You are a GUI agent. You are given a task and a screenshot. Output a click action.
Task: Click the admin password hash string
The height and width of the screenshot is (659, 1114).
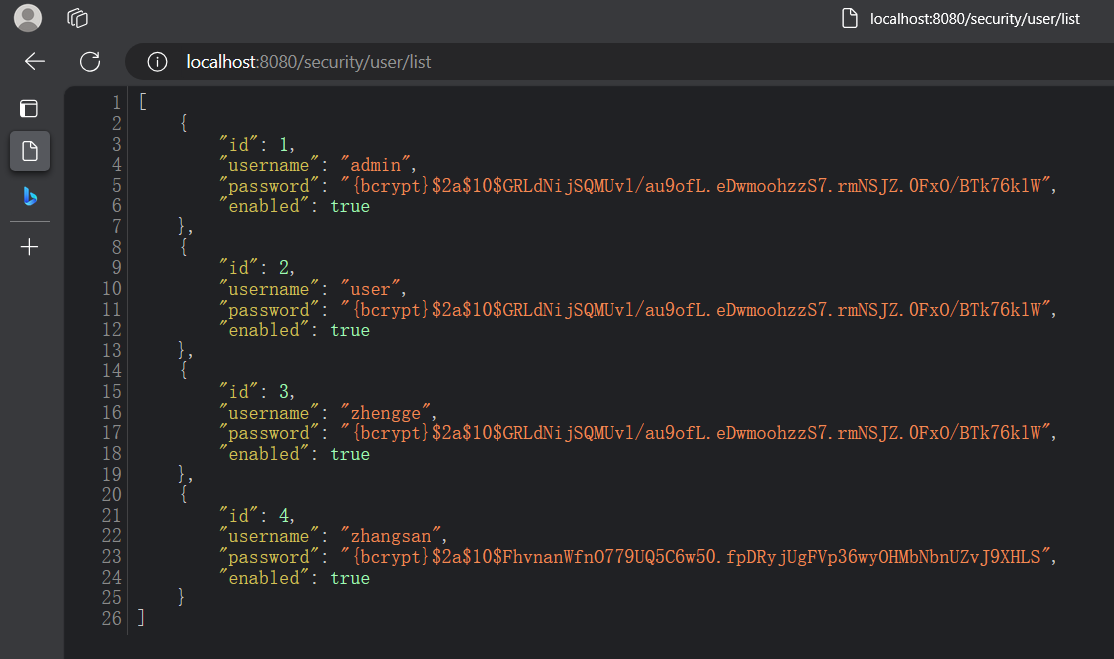698,186
